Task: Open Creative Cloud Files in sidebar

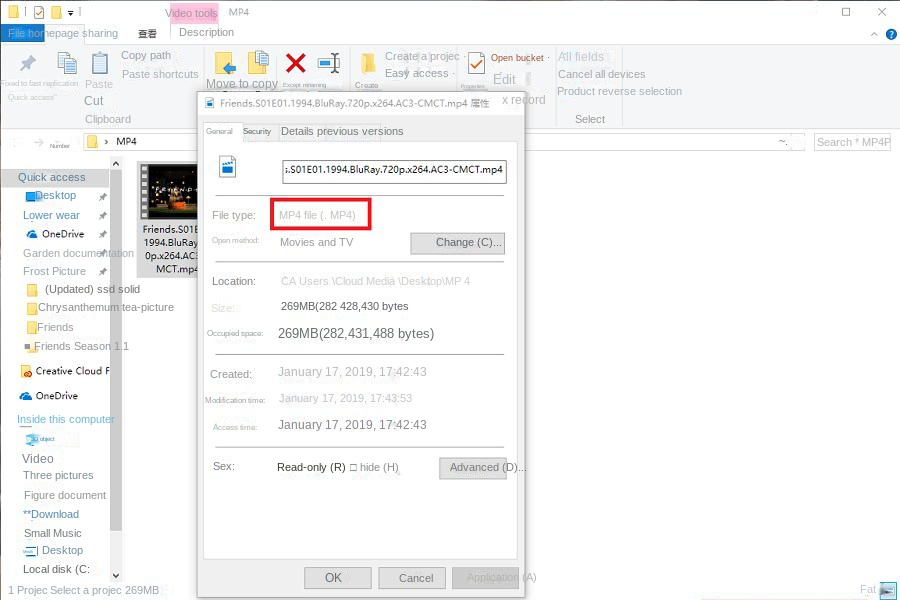Action: (65, 371)
